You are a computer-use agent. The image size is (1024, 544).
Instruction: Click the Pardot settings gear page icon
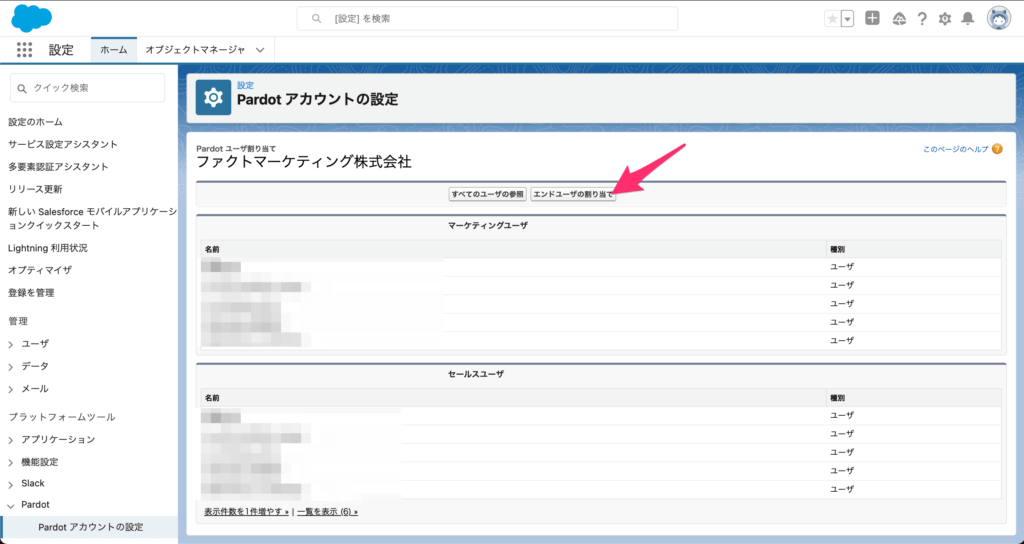[213, 97]
